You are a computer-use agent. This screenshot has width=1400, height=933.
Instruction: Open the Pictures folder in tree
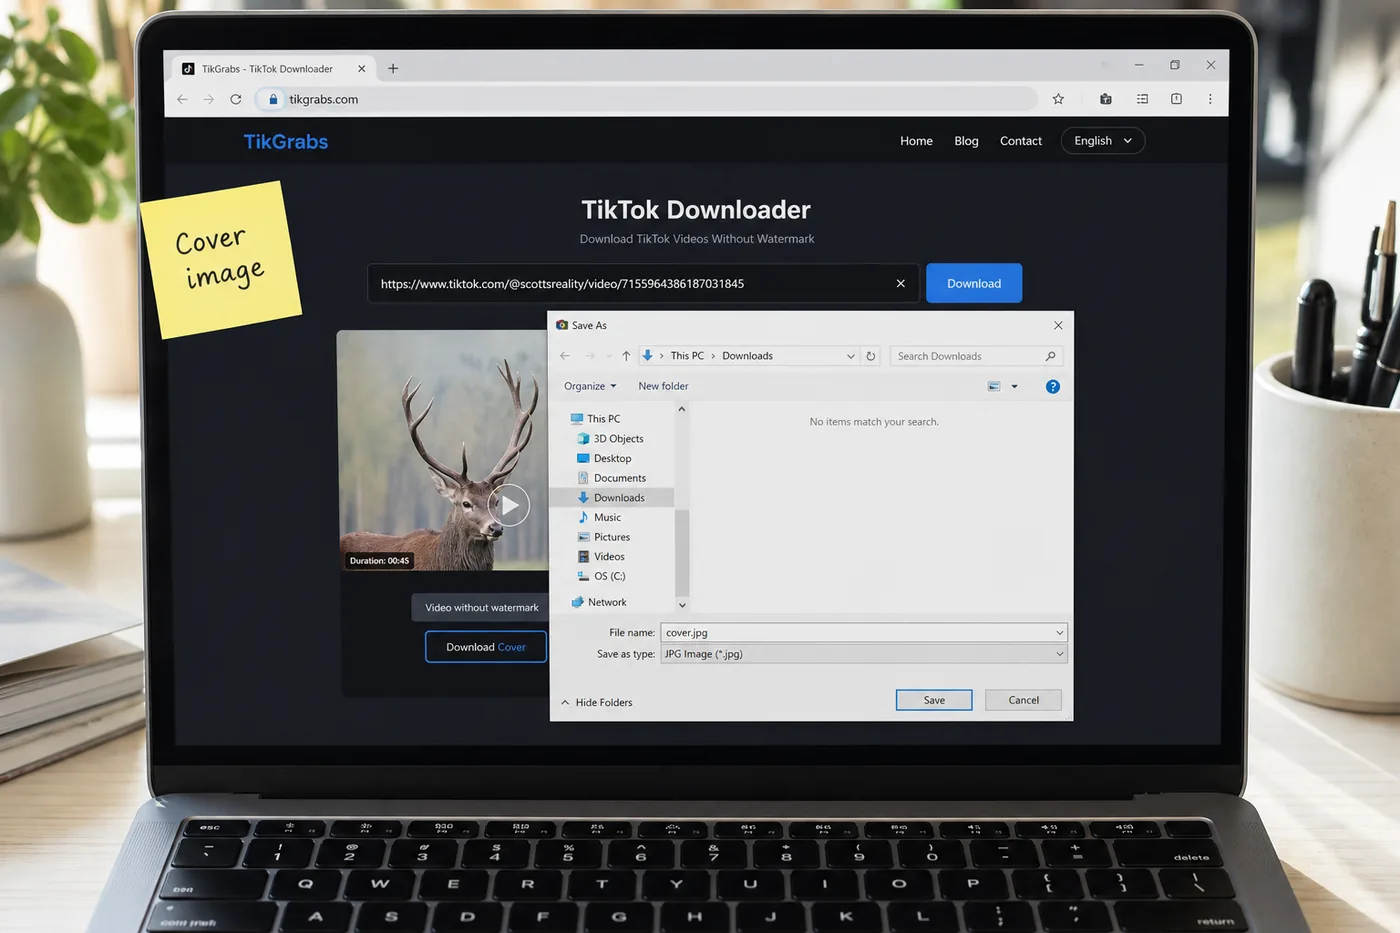603,537
